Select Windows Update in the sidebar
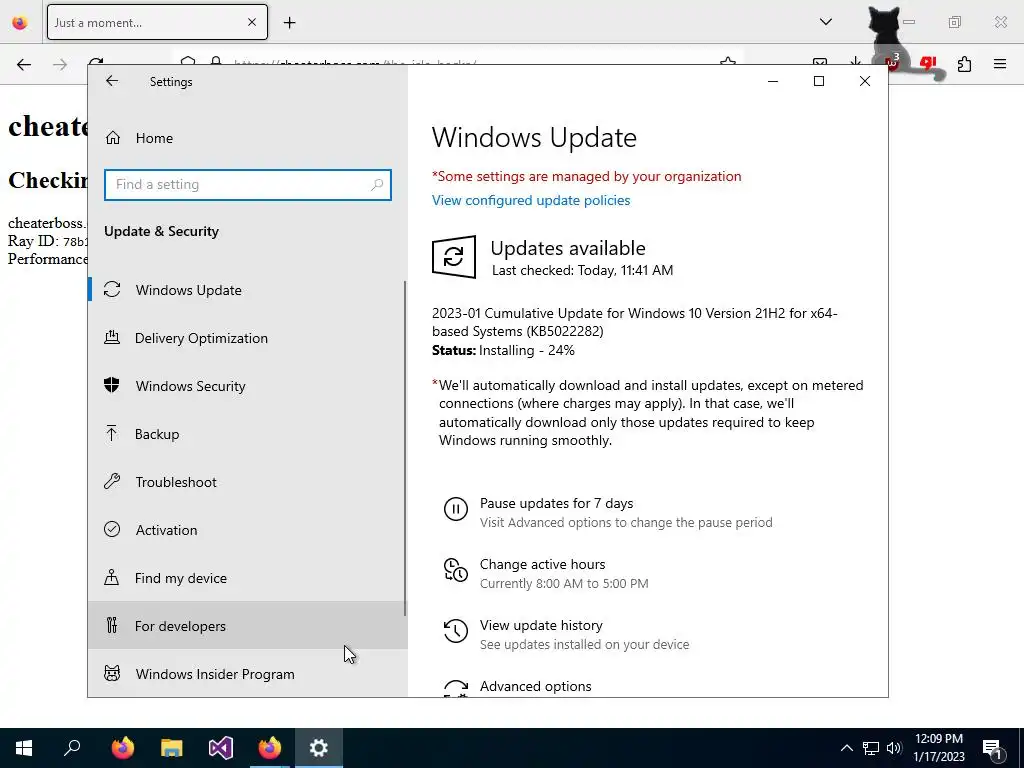 248,290
